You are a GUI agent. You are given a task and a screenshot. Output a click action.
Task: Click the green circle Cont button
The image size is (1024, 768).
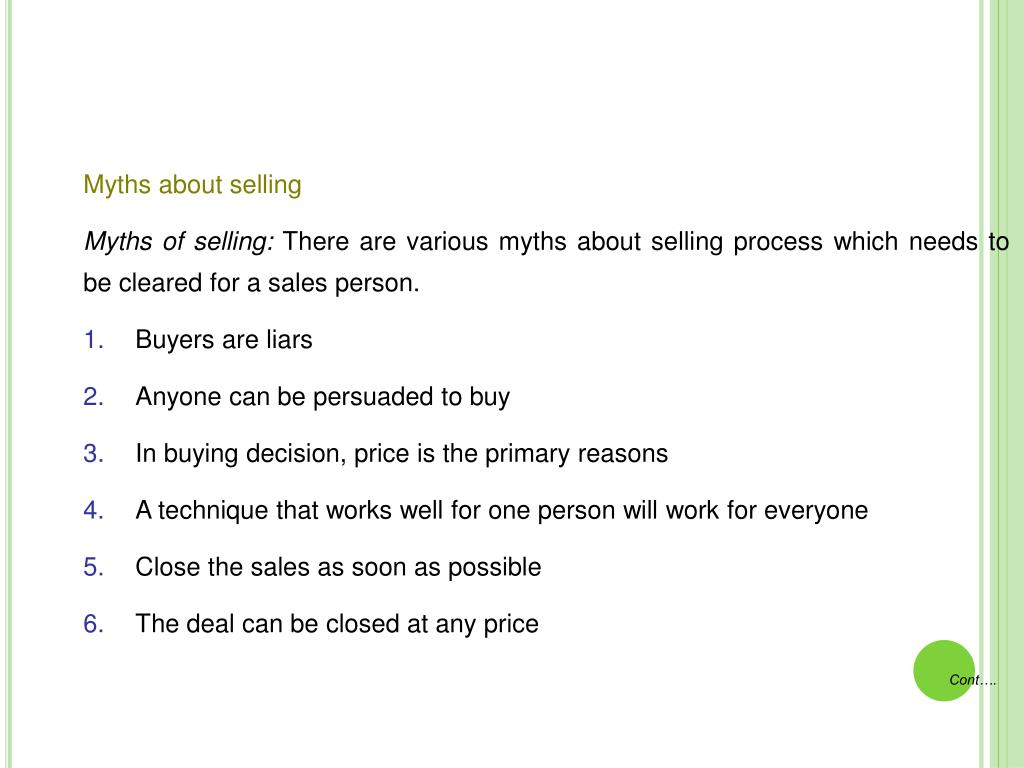coord(944,671)
